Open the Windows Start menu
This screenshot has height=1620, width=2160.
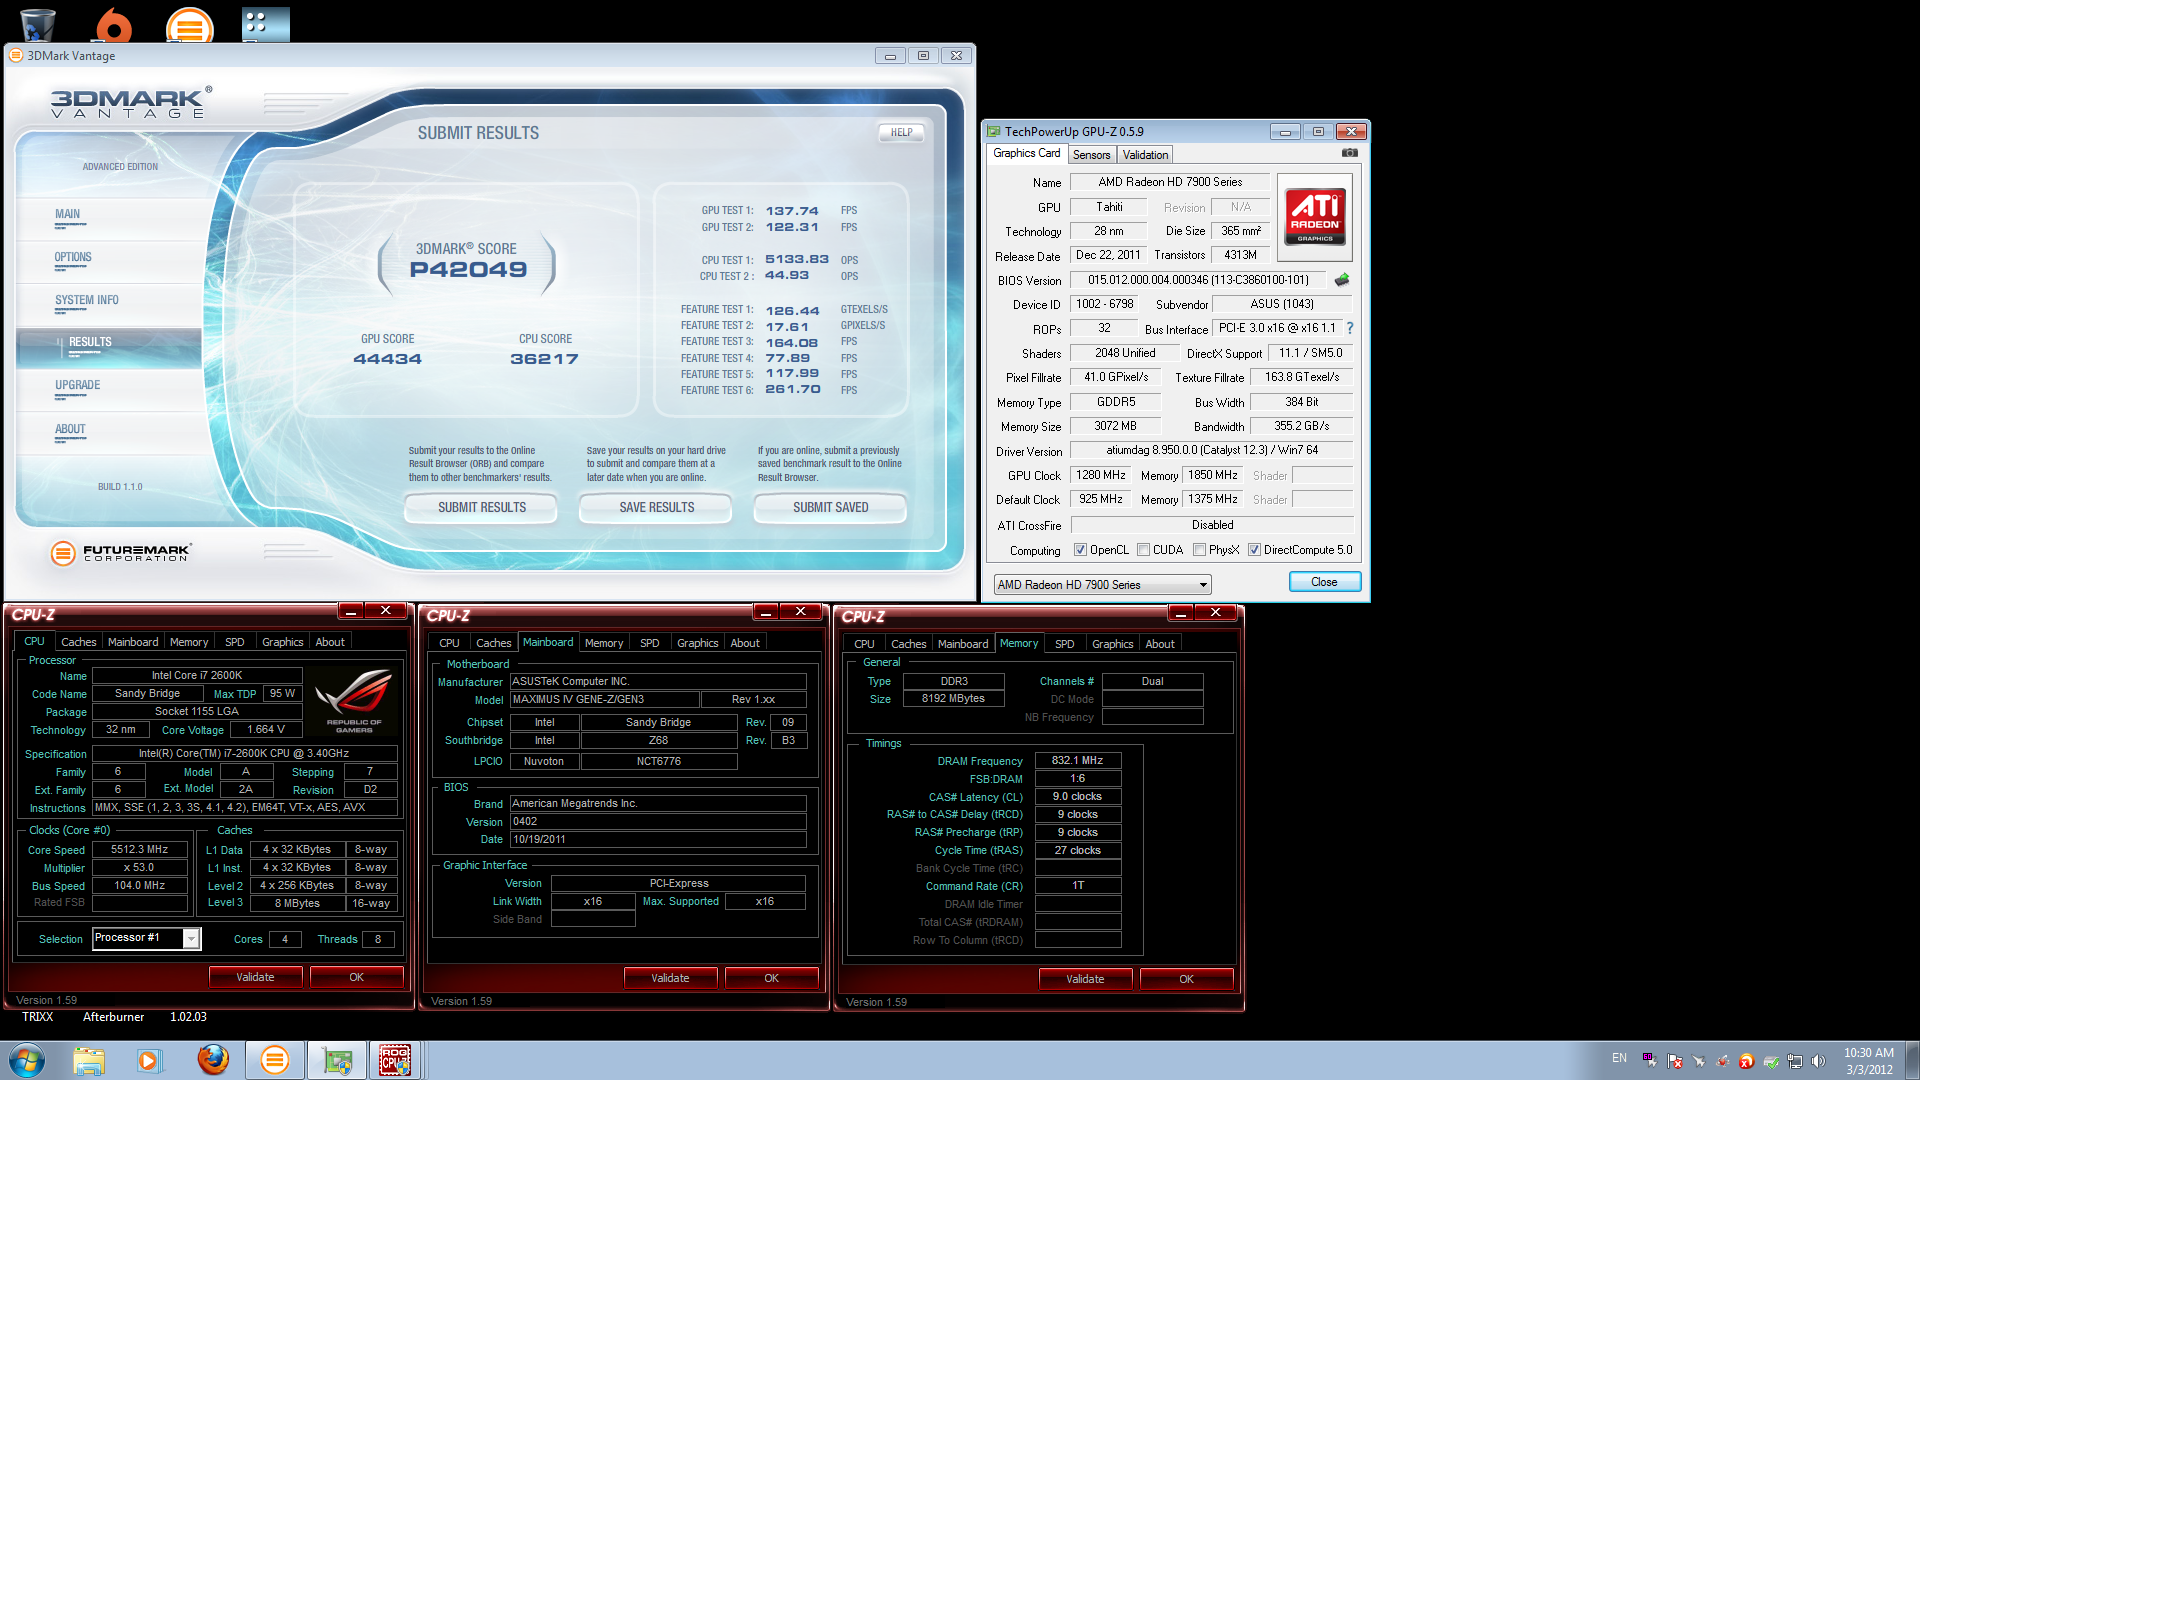pyautogui.click(x=27, y=1060)
